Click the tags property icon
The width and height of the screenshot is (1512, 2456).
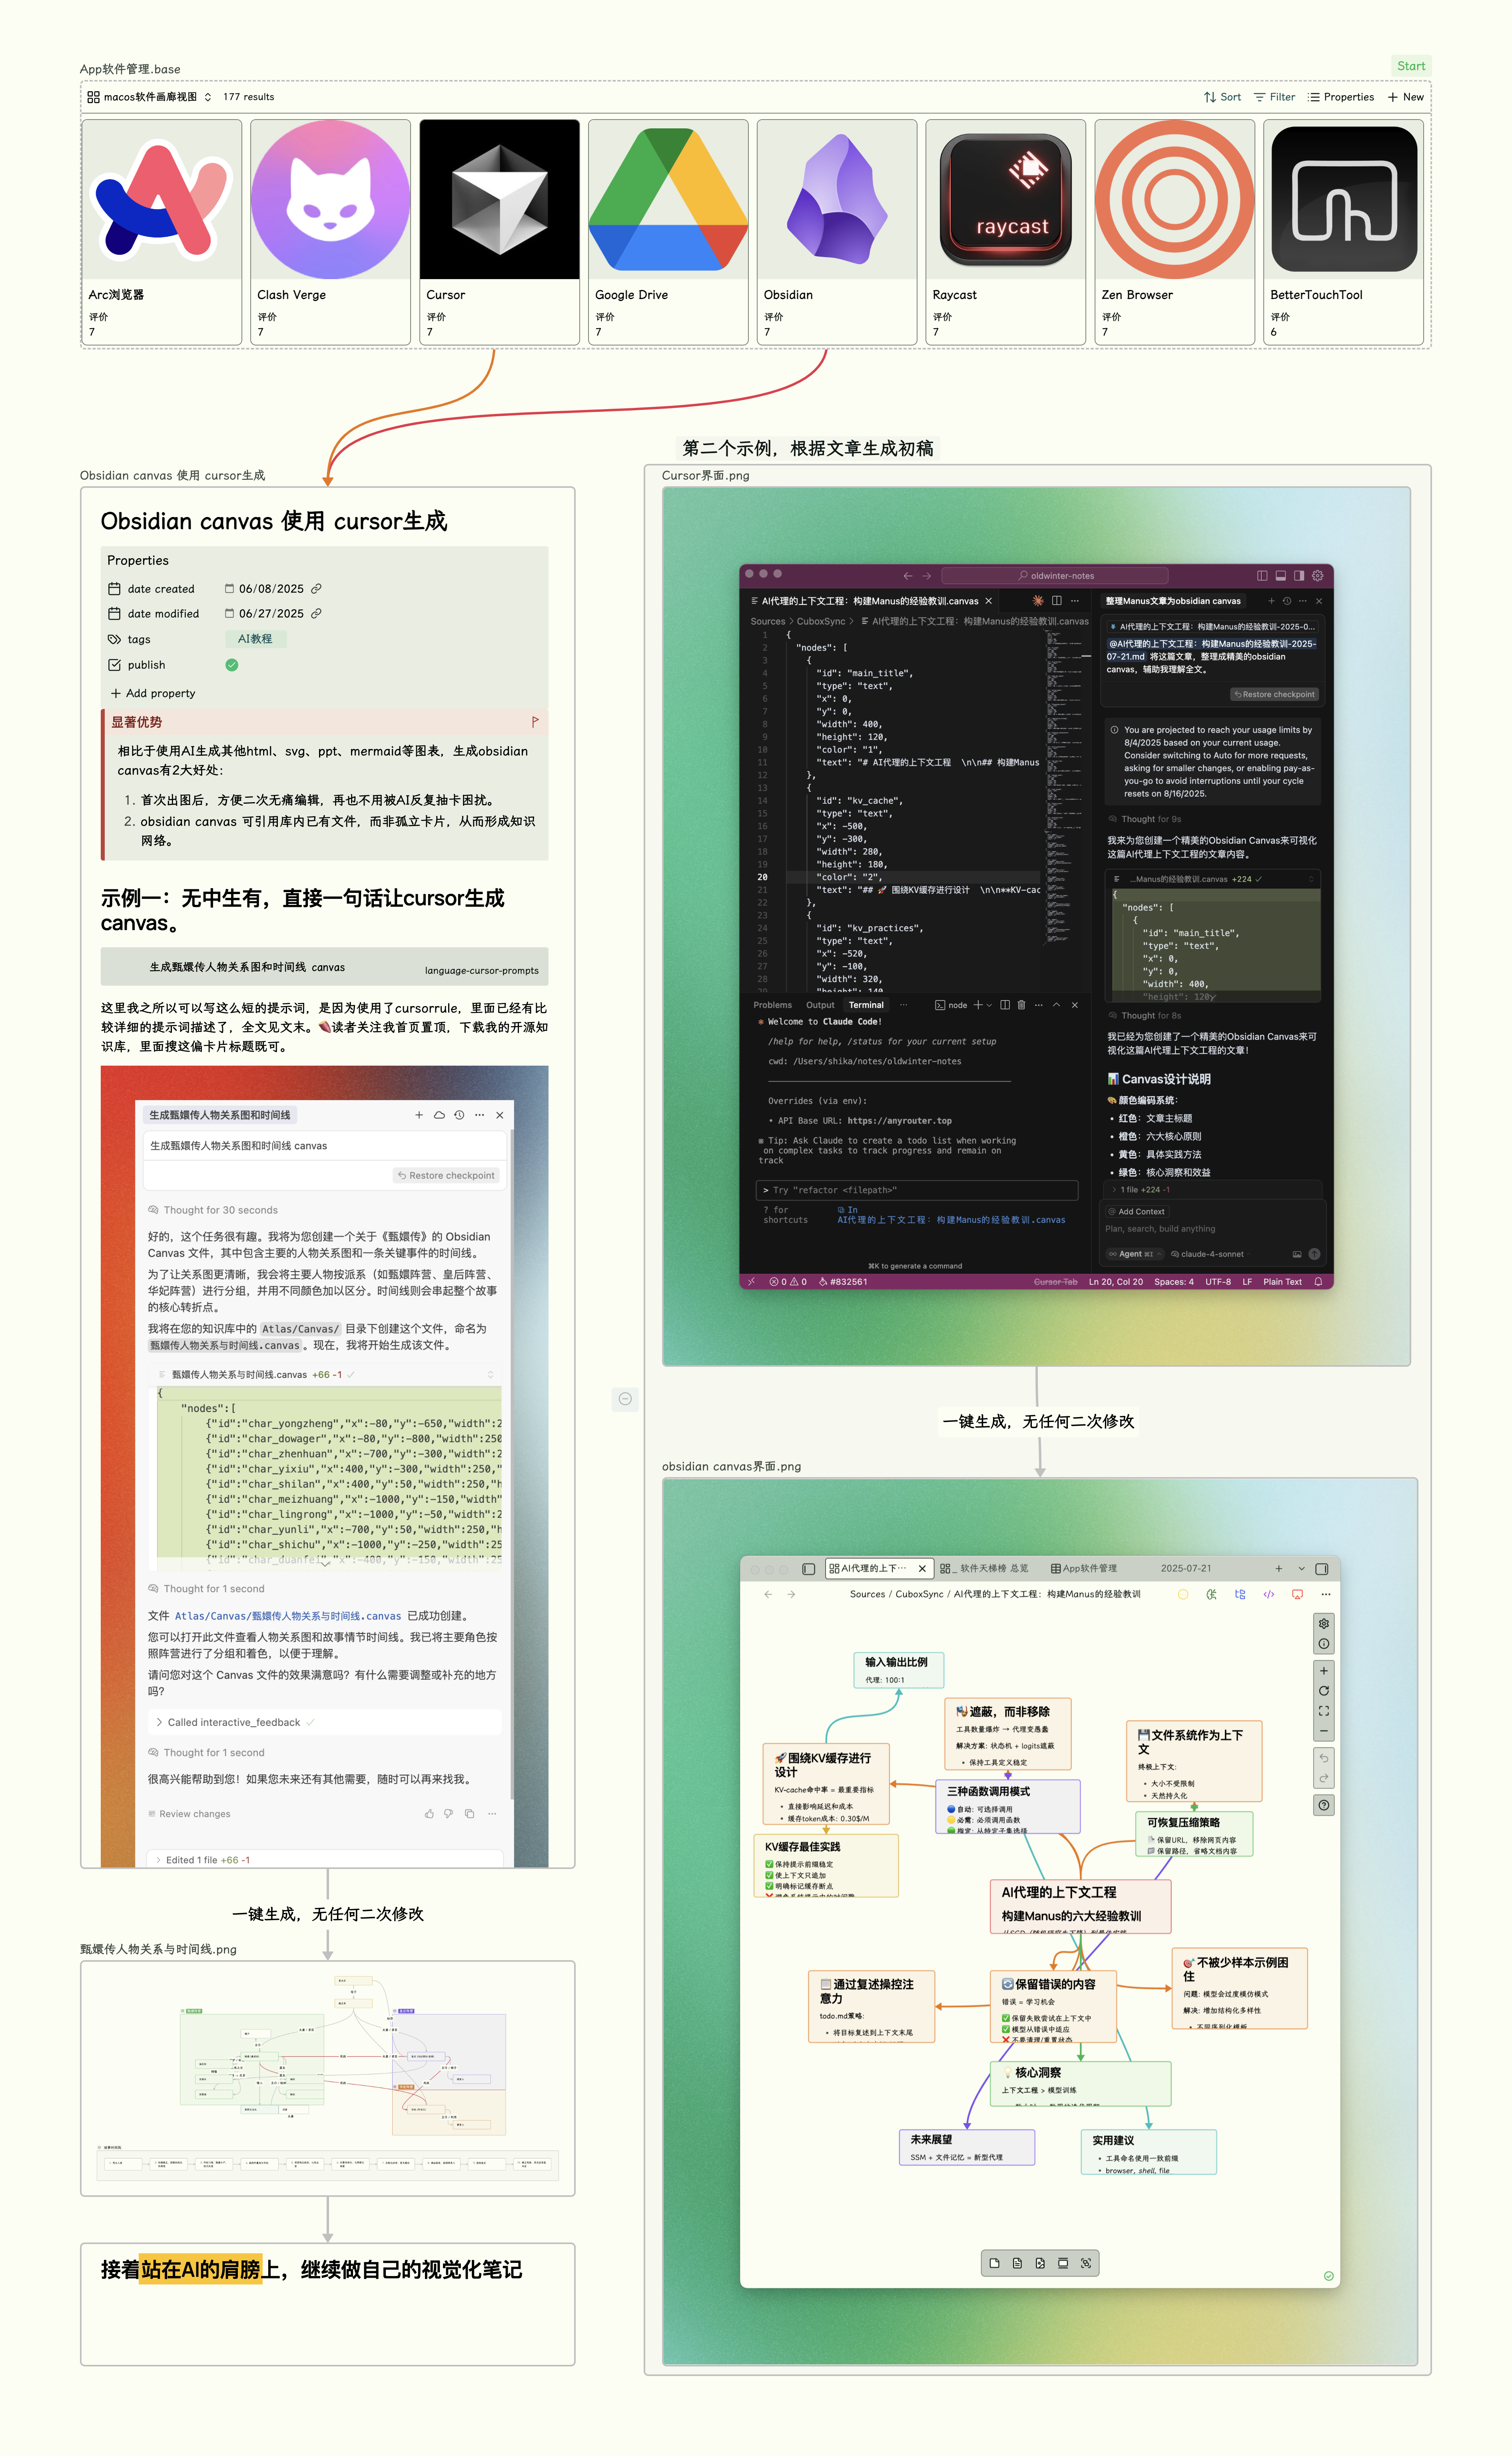(x=114, y=639)
